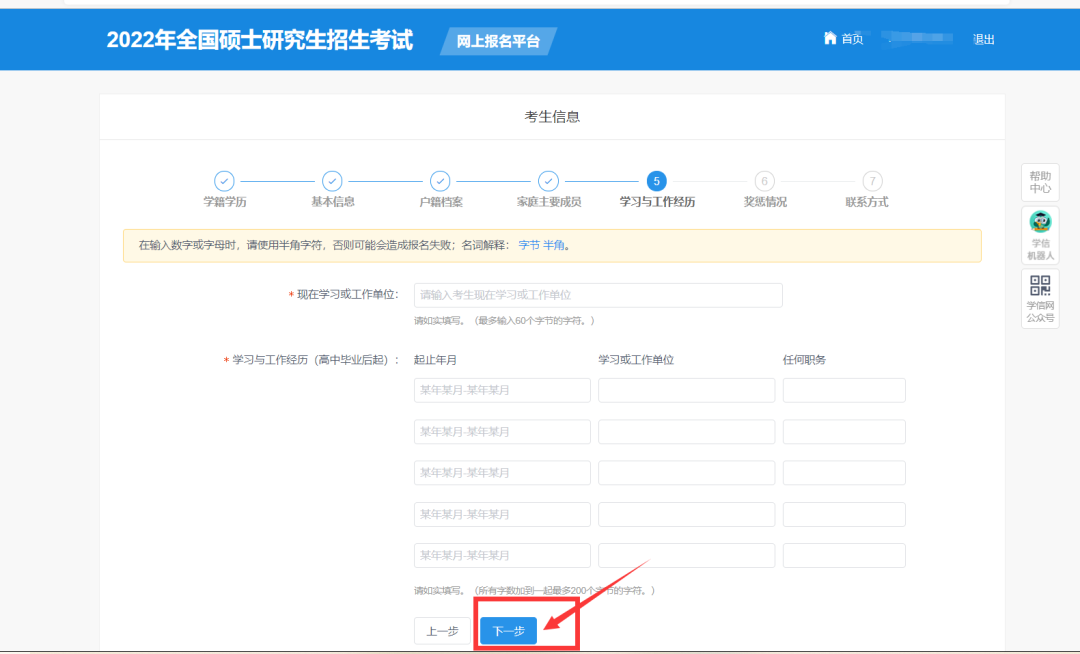This screenshot has height=654, width=1080.
Task: Click step 1 学籍学历 checkmark circle
Action: pyautogui.click(x=224, y=181)
